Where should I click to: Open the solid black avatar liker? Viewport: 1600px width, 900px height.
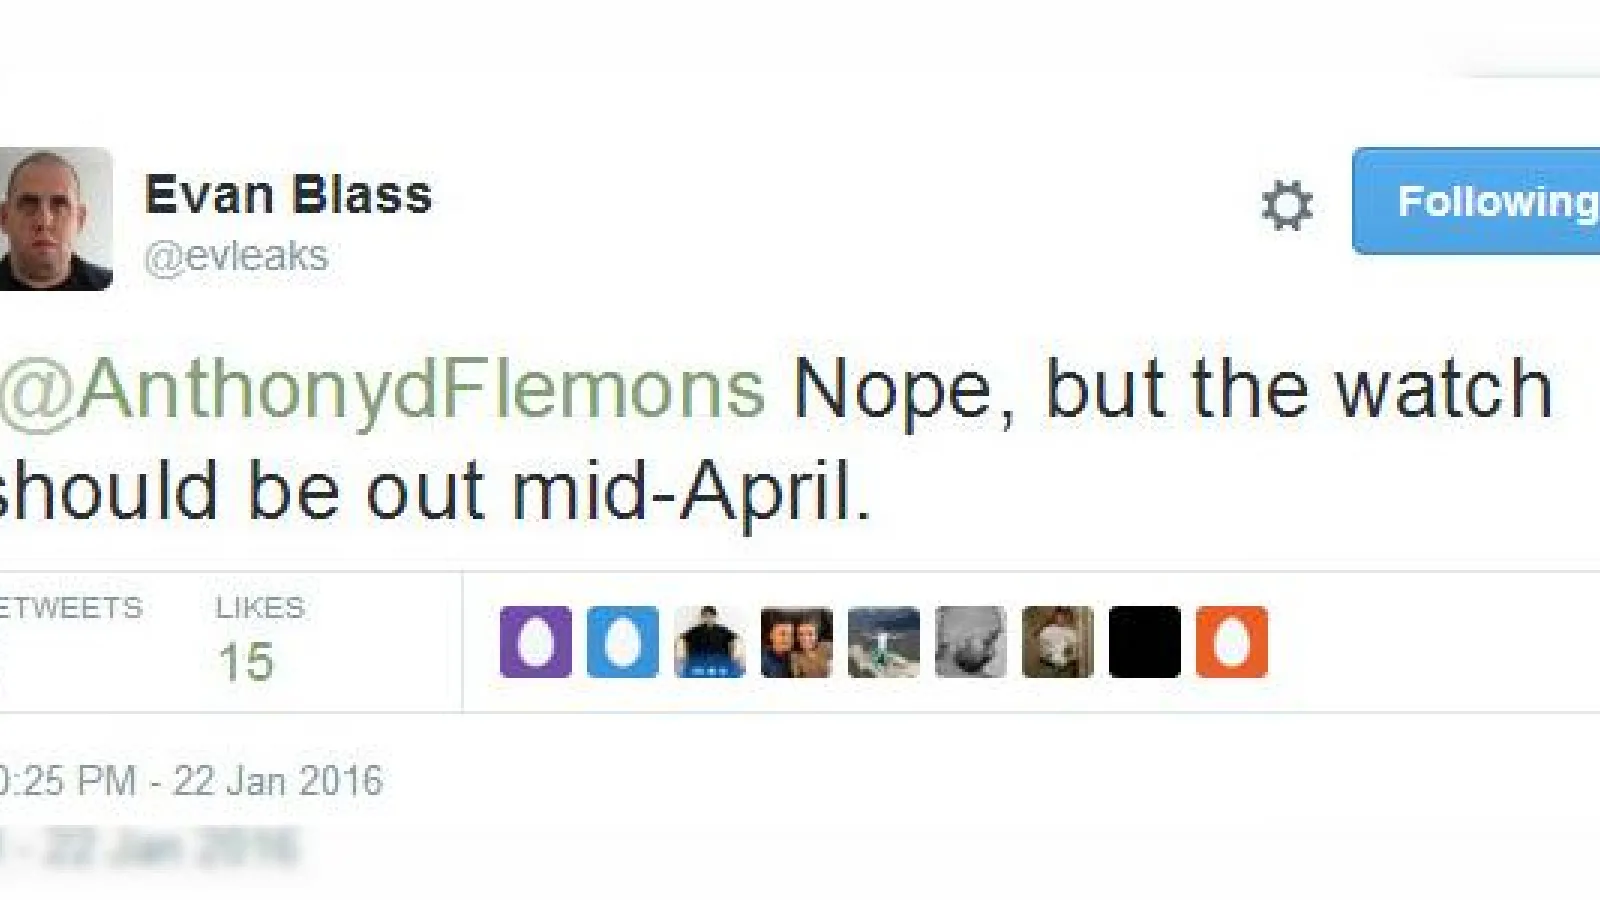(1145, 642)
